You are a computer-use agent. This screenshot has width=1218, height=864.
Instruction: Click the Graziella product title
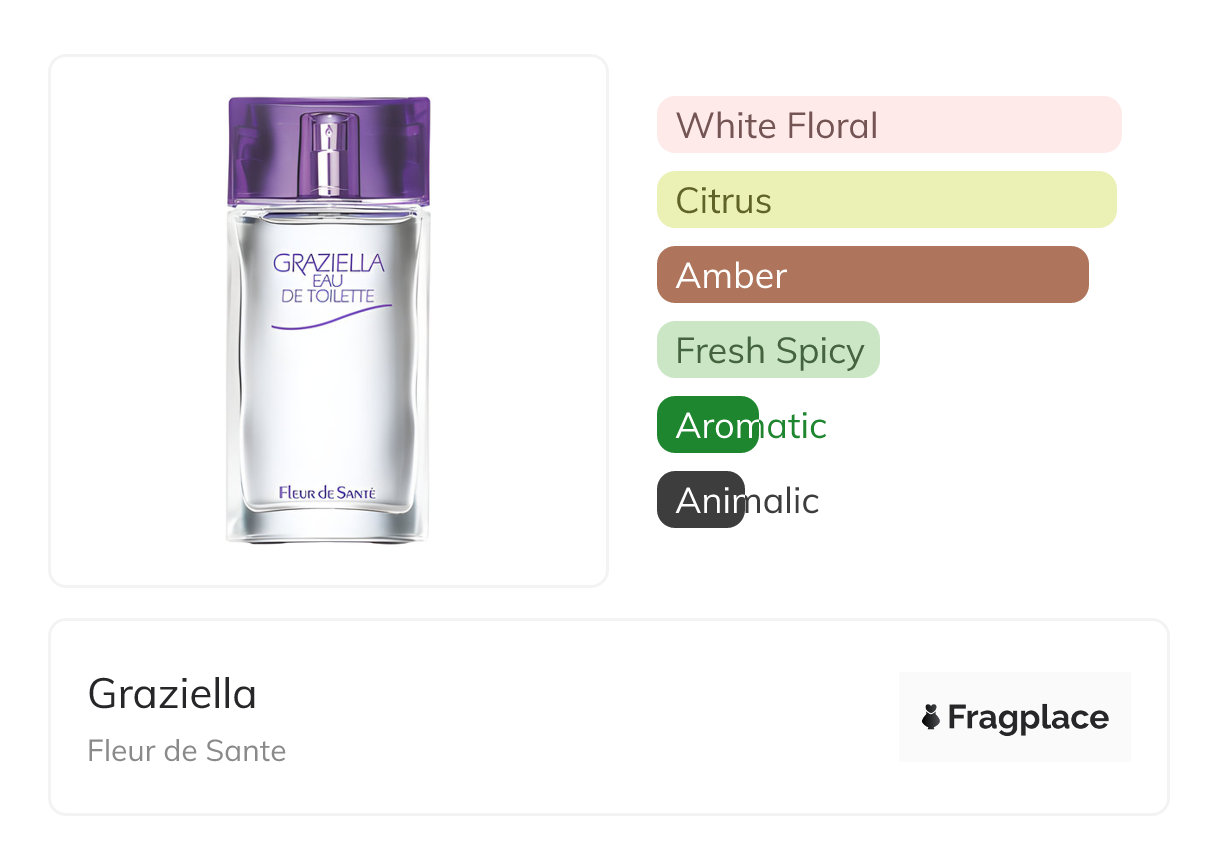[x=172, y=693]
